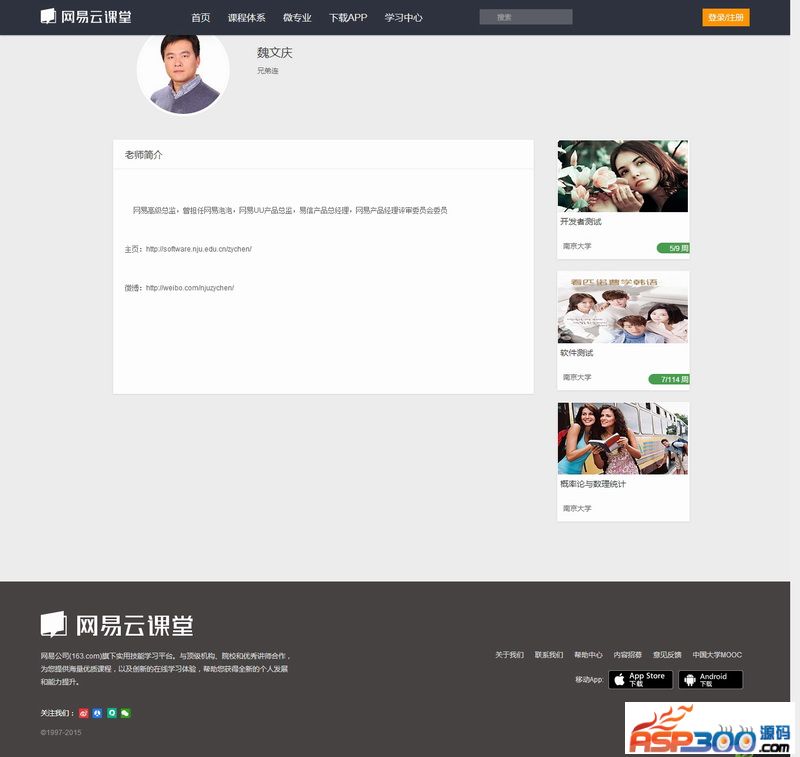This screenshot has height=757, width=800.
Task: Click the orange 登录/注册 button
Action: click(726, 17)
